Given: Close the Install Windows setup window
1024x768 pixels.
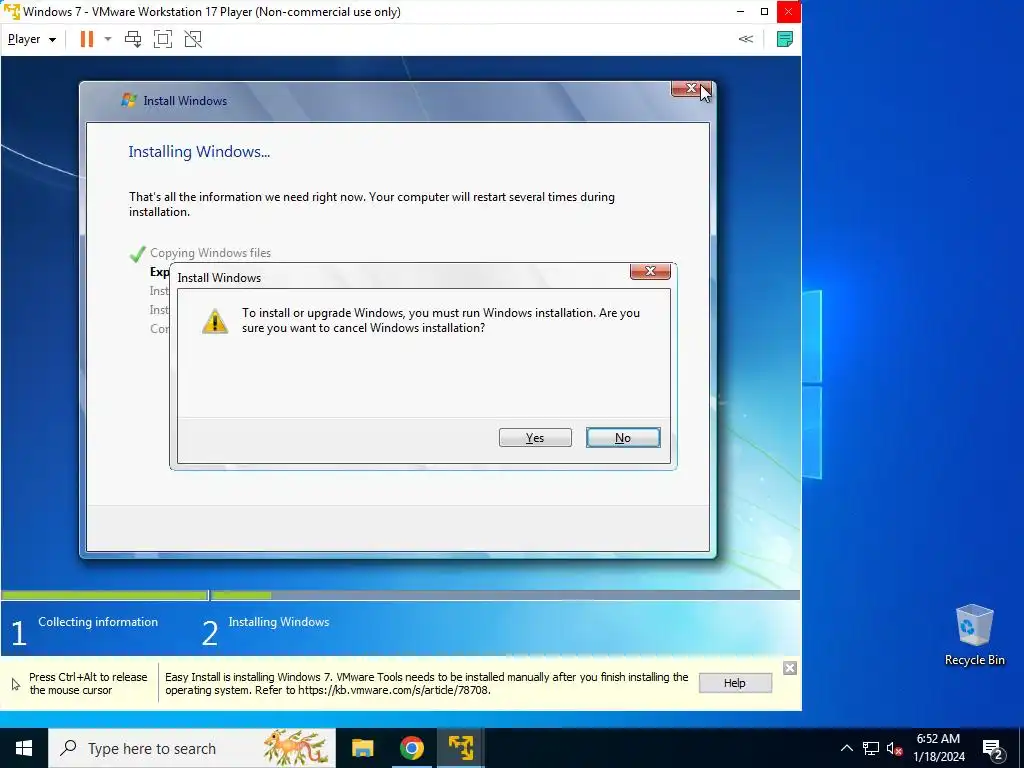Looking at the screenshot, I should pos(691,88).
